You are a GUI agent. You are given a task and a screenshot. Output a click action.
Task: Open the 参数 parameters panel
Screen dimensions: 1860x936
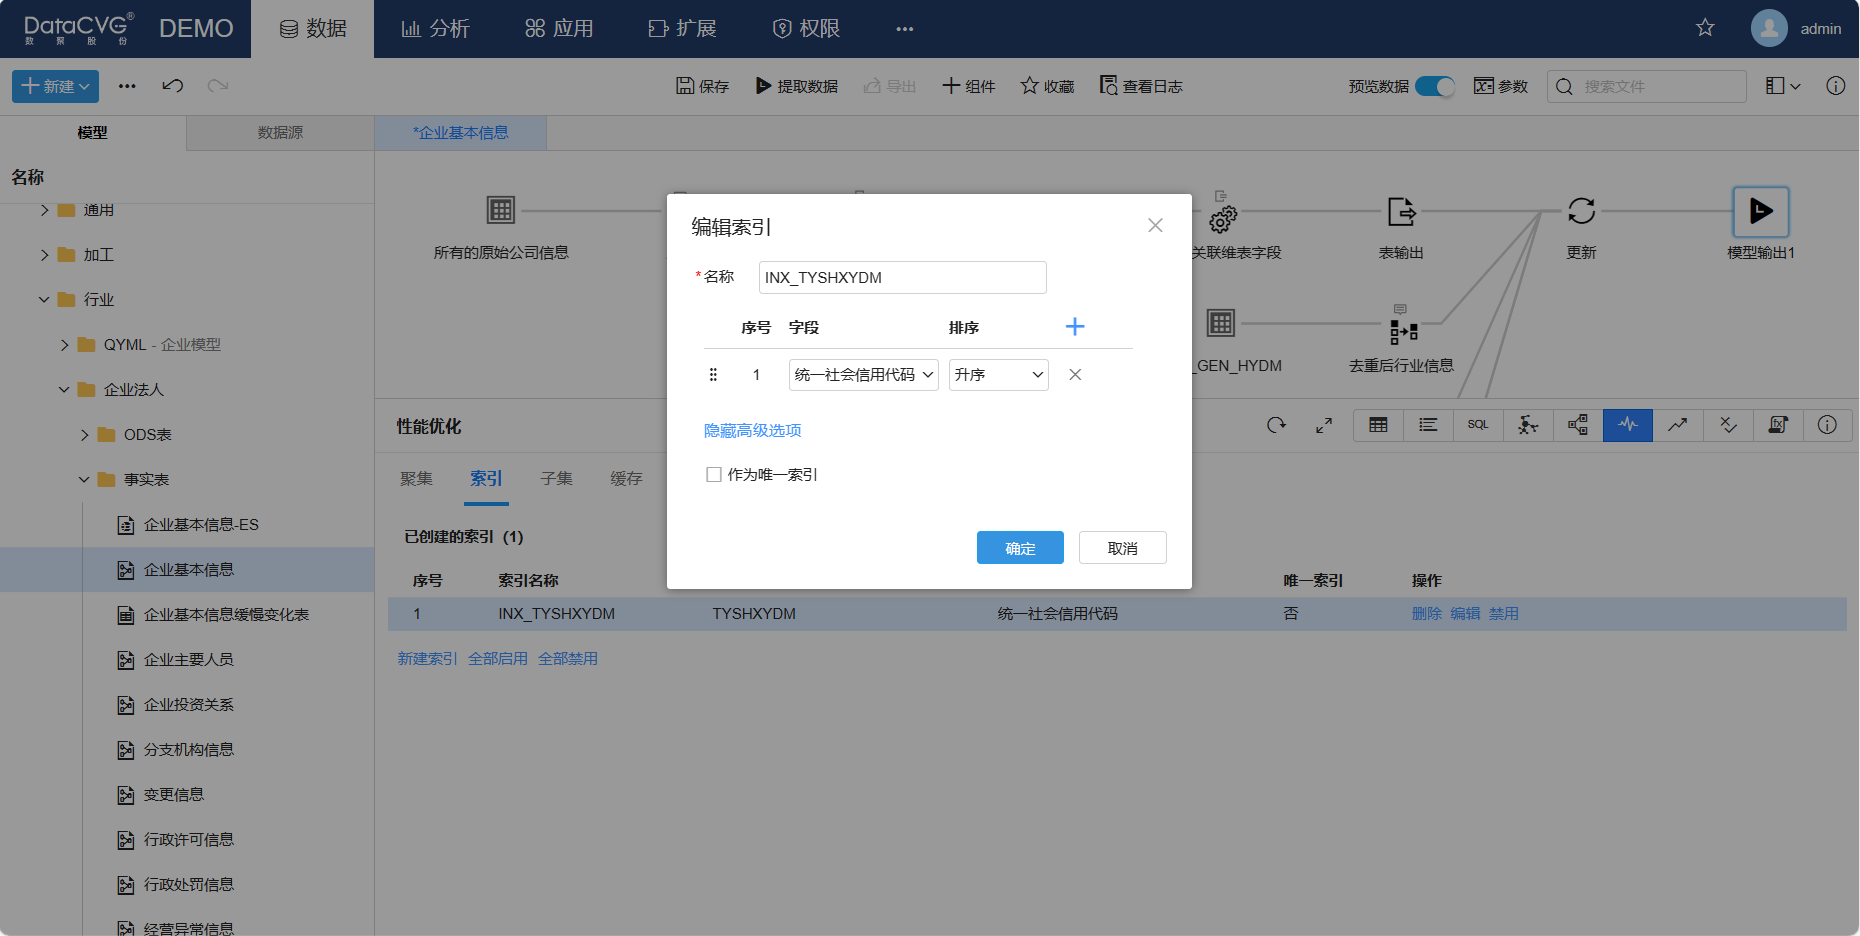1501,86
